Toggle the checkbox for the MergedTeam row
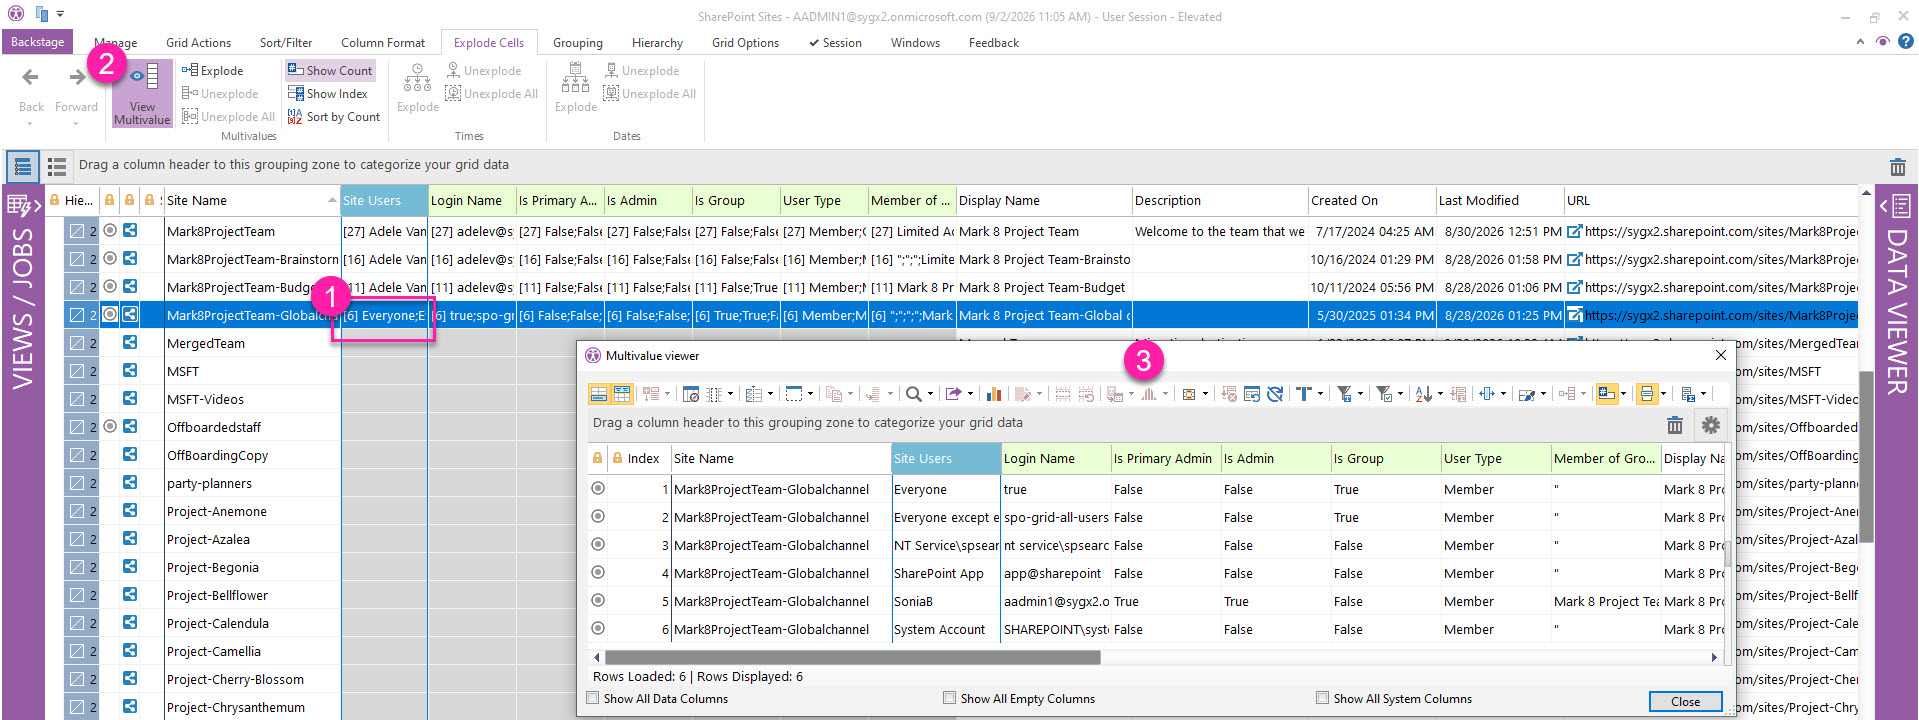The height and width of the screenshot is (720, 1919). tap(76, 343)
